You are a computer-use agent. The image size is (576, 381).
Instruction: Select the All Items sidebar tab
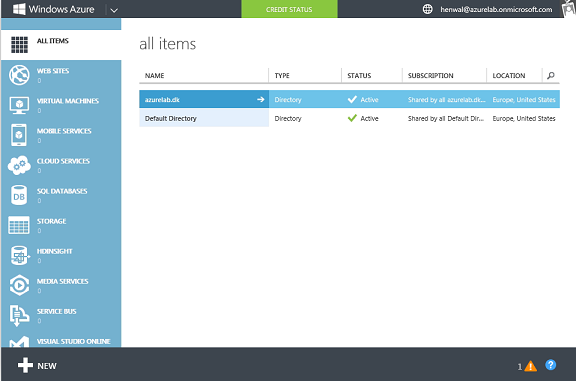(61, 45)
